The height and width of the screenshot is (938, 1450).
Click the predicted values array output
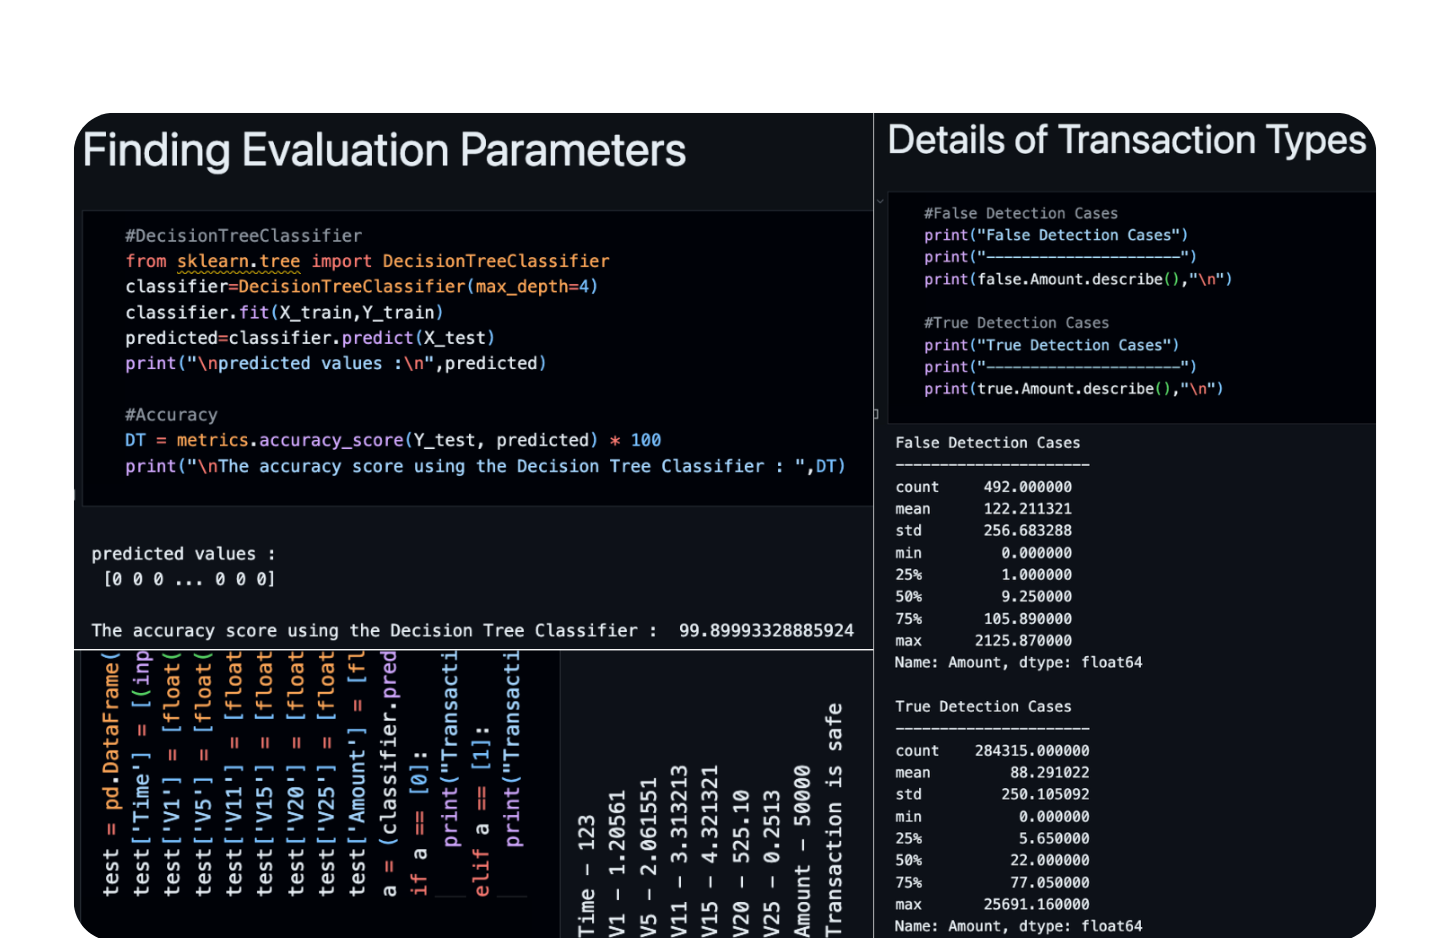click(x=189, y=579)
